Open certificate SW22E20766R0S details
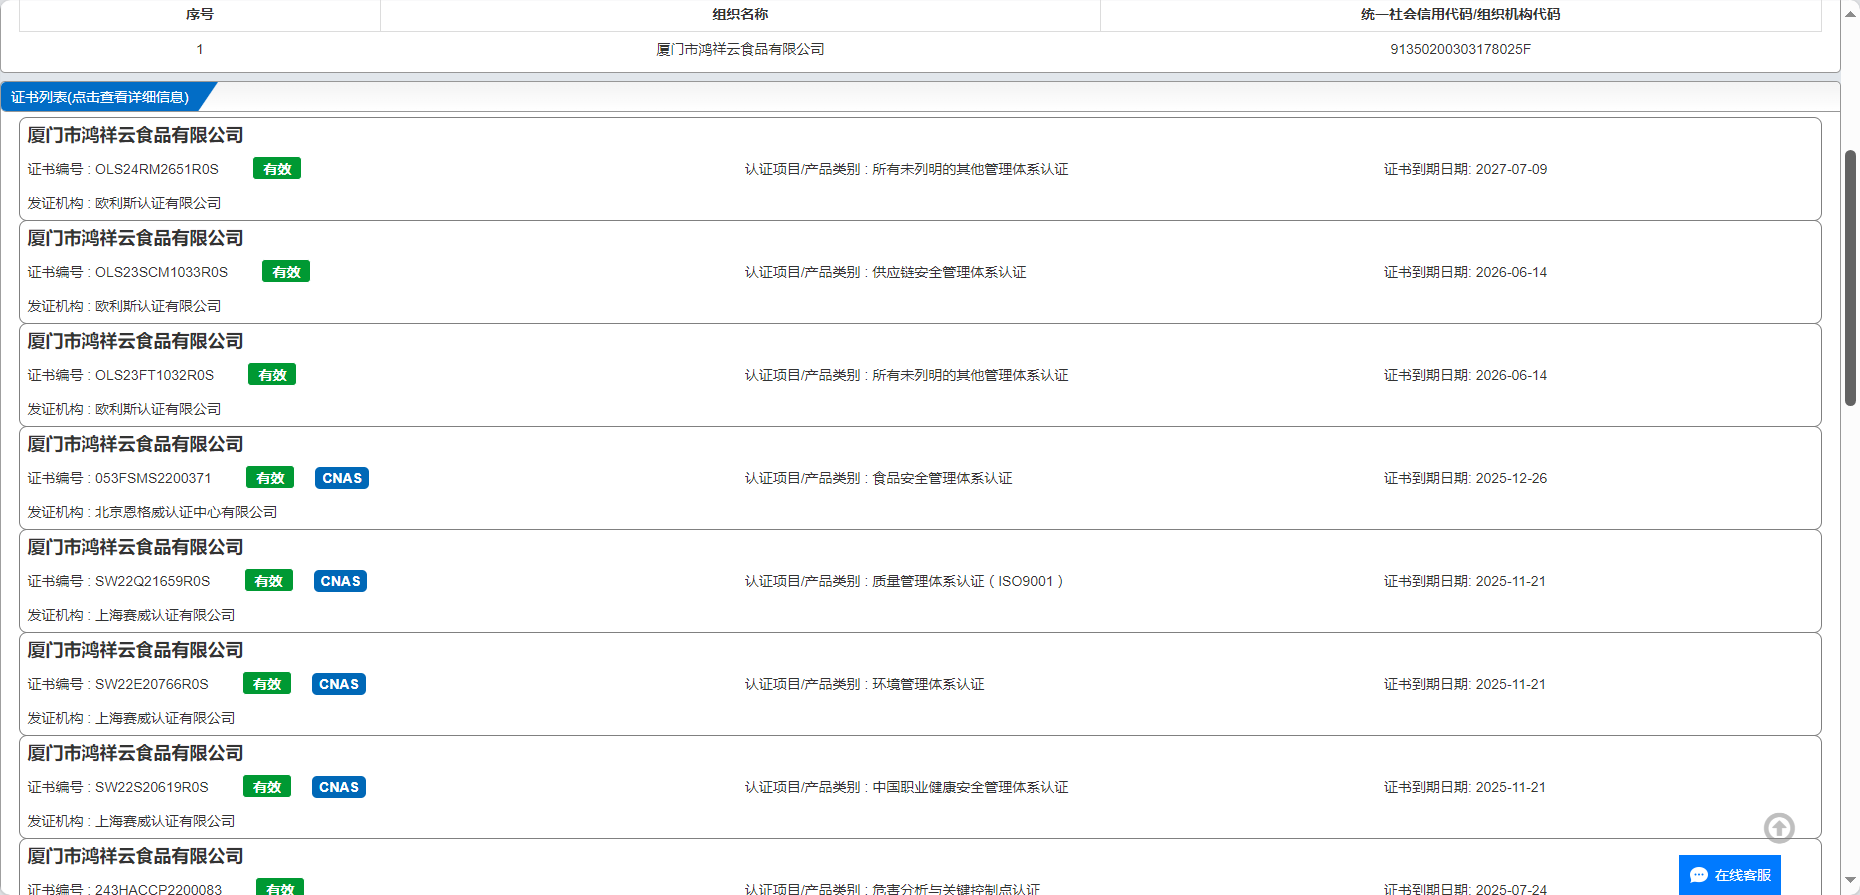The width and height of the screenshot is (1860, 895). [x=920, y=684]
